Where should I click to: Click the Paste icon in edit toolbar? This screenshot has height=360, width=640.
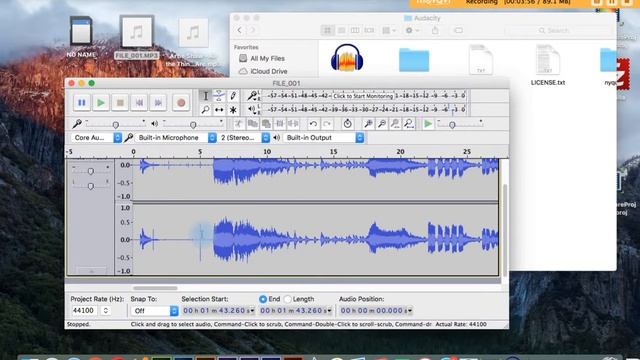tap(266, 124)
